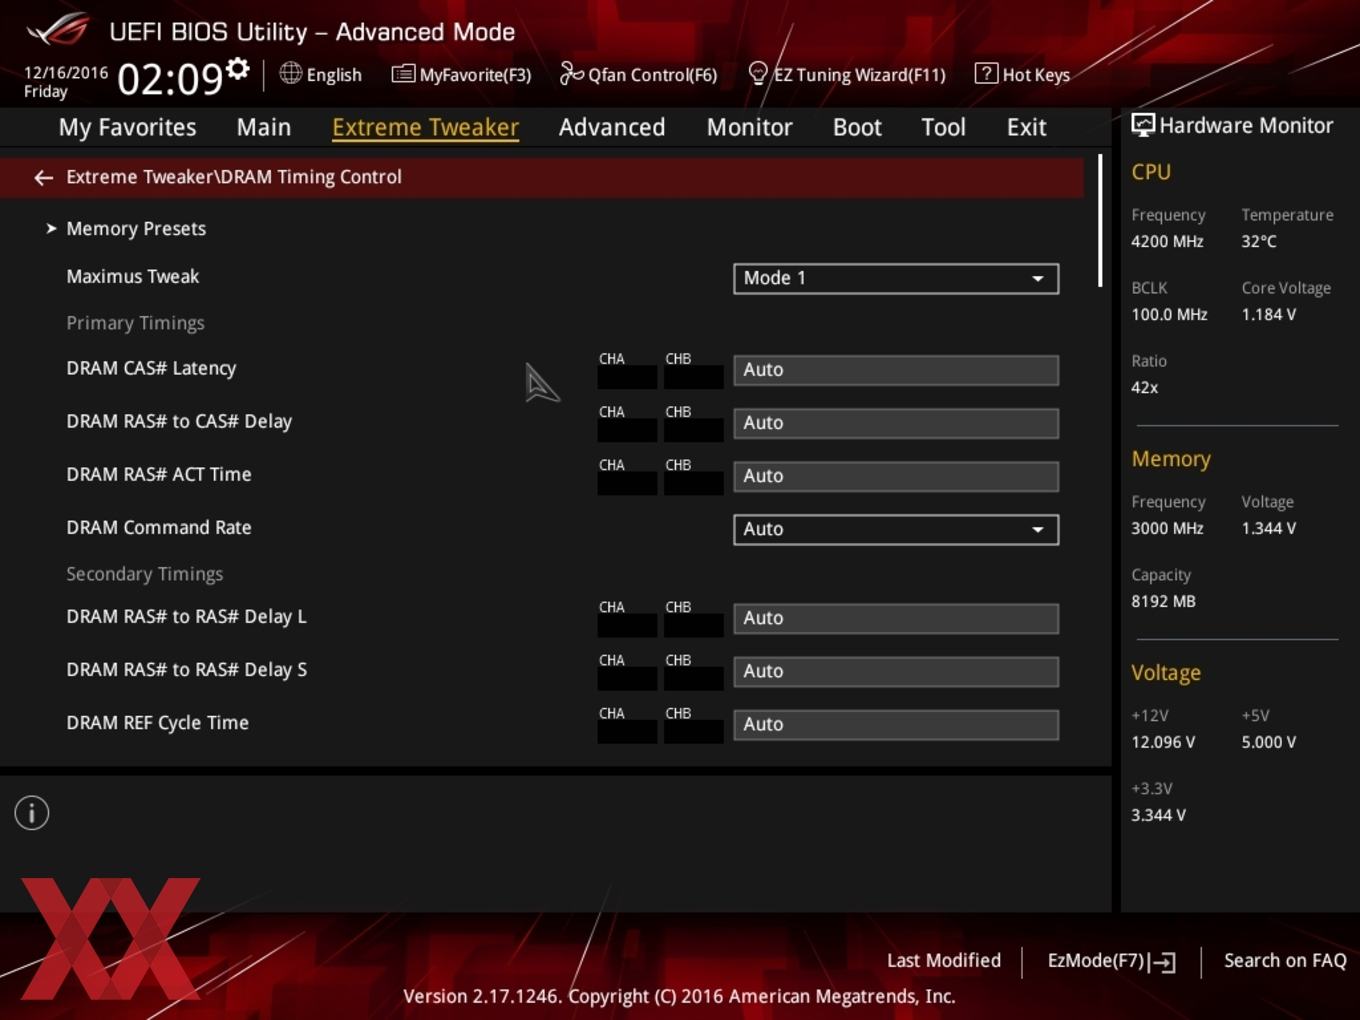1360x1020 pixels.
Task: Click the info circle icon
Action: pyautogui.click(x=32, y=813)
